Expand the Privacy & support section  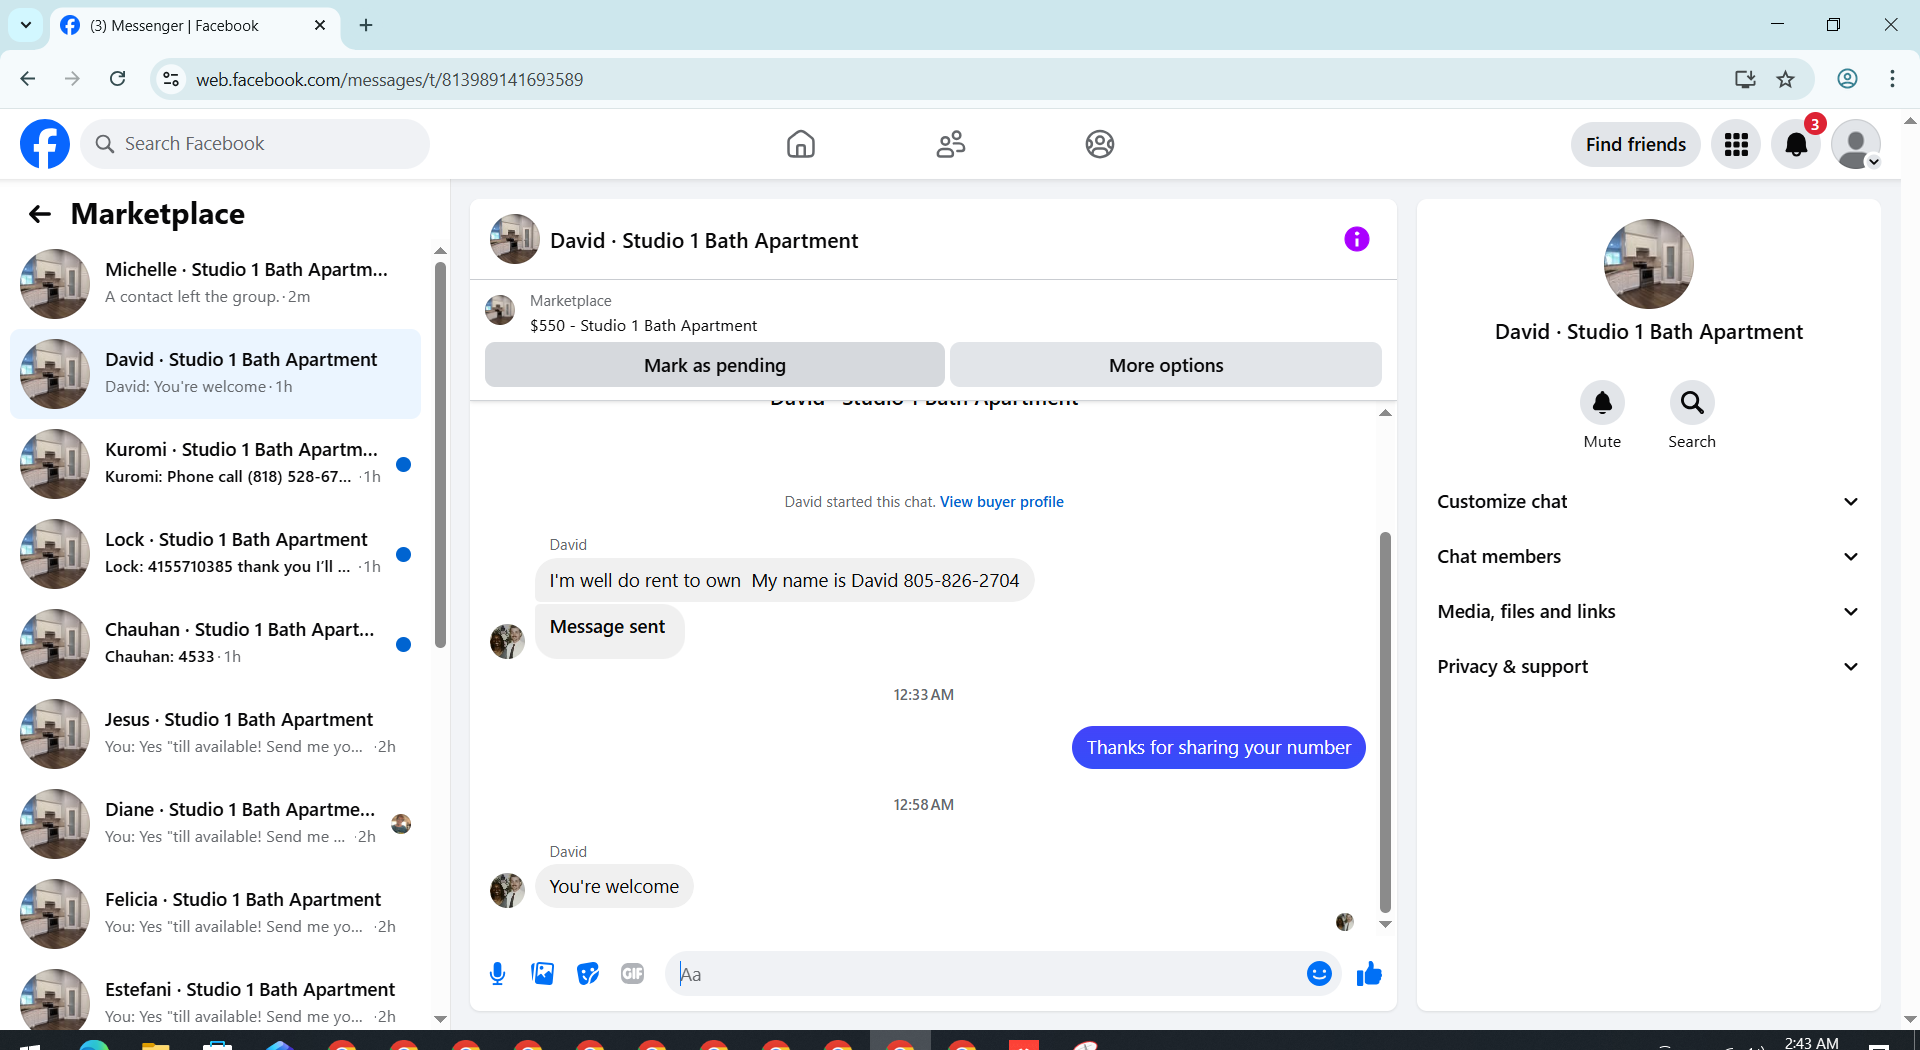pyautogui.click(x=1648, y=667)
